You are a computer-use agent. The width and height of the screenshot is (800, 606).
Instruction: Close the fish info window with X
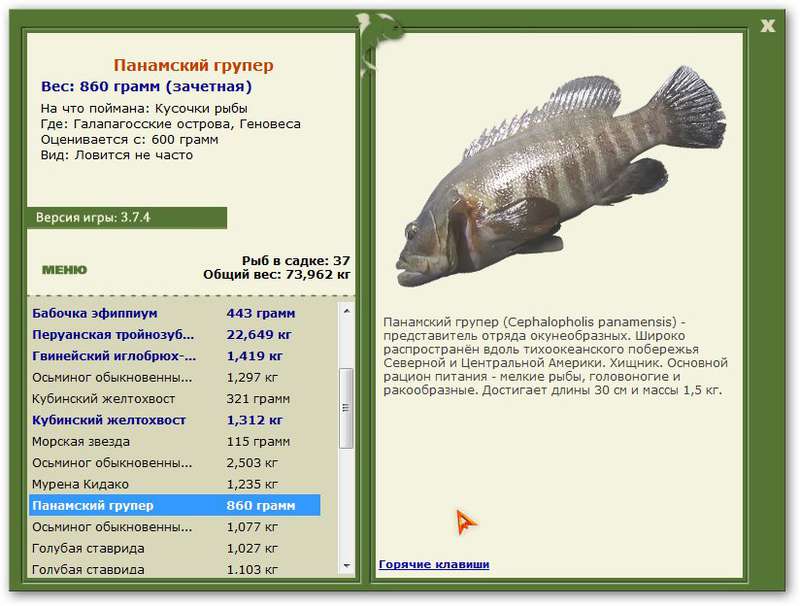point(767,26)
